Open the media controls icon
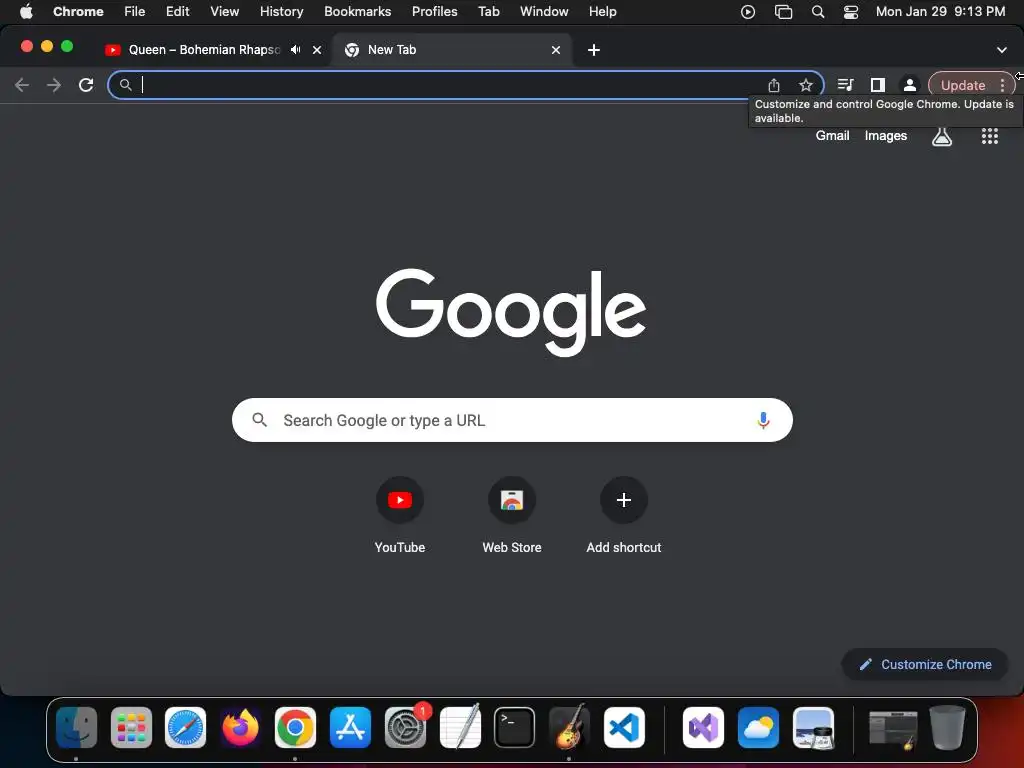Image resolution: width=1024 pixels, height=768 pixels. click(845, 85)
